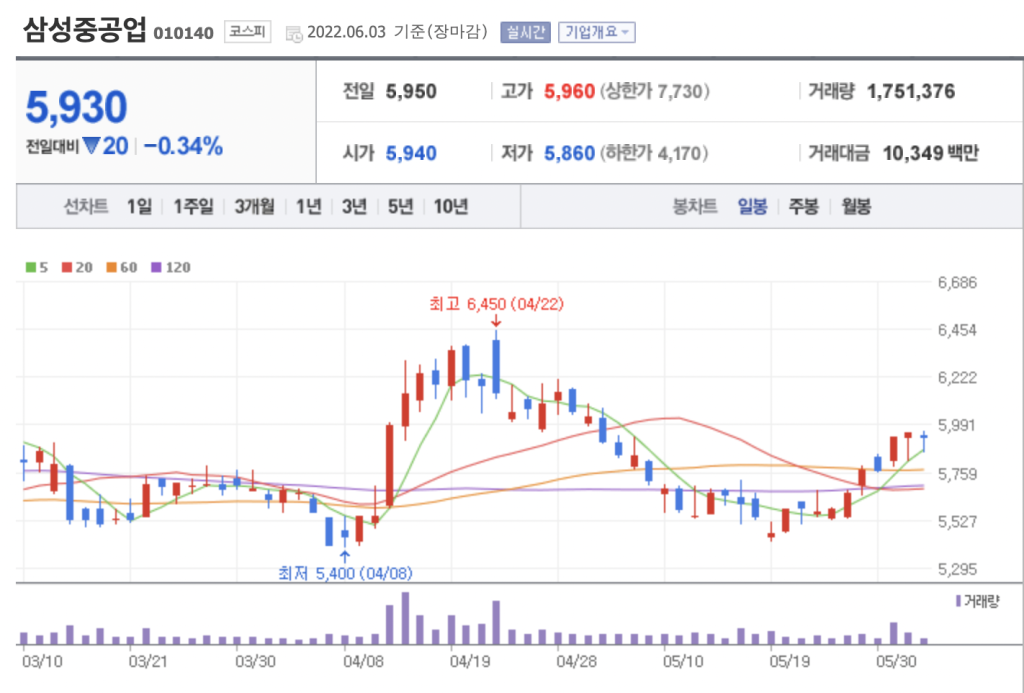Expand the 기업개요 dropdown

(x=597, y=32)
